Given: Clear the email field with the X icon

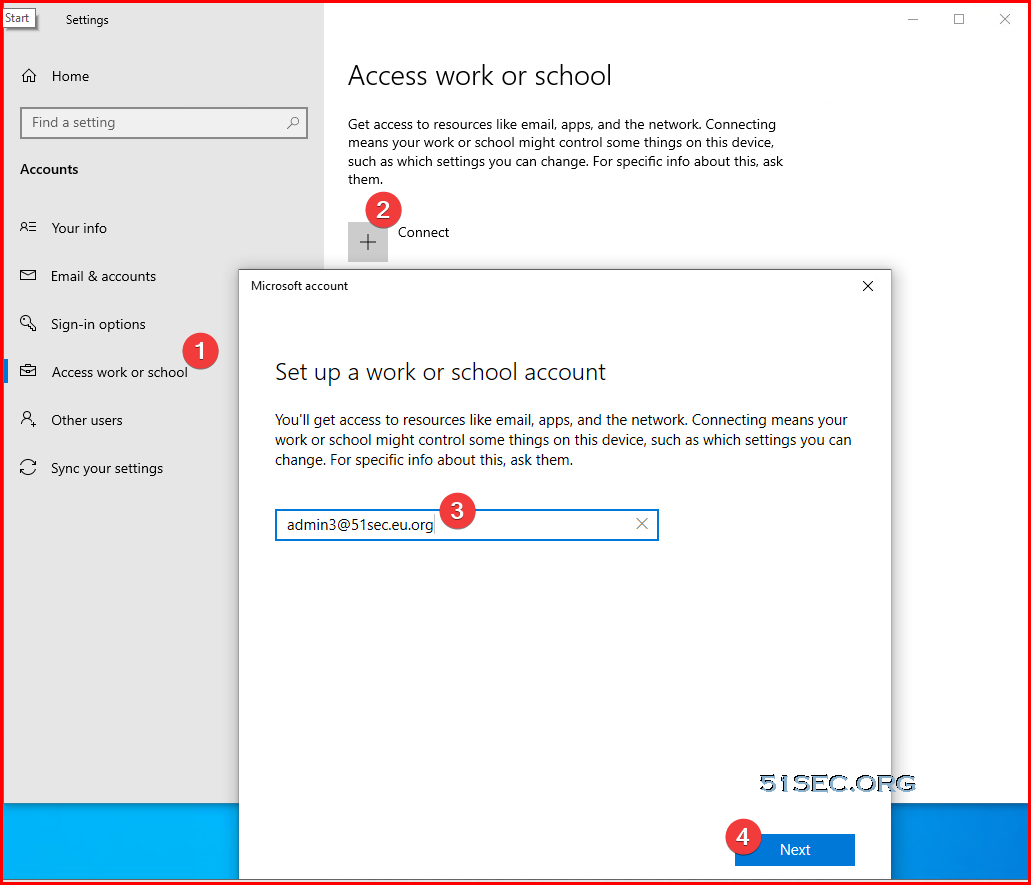Looking at the screenshot, I should [x=642, y=523].
